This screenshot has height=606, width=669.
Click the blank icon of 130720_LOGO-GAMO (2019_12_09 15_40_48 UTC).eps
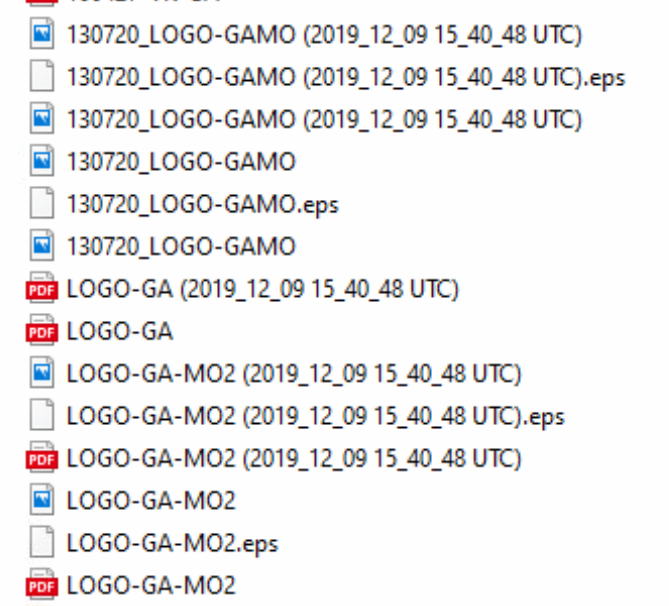42,76
